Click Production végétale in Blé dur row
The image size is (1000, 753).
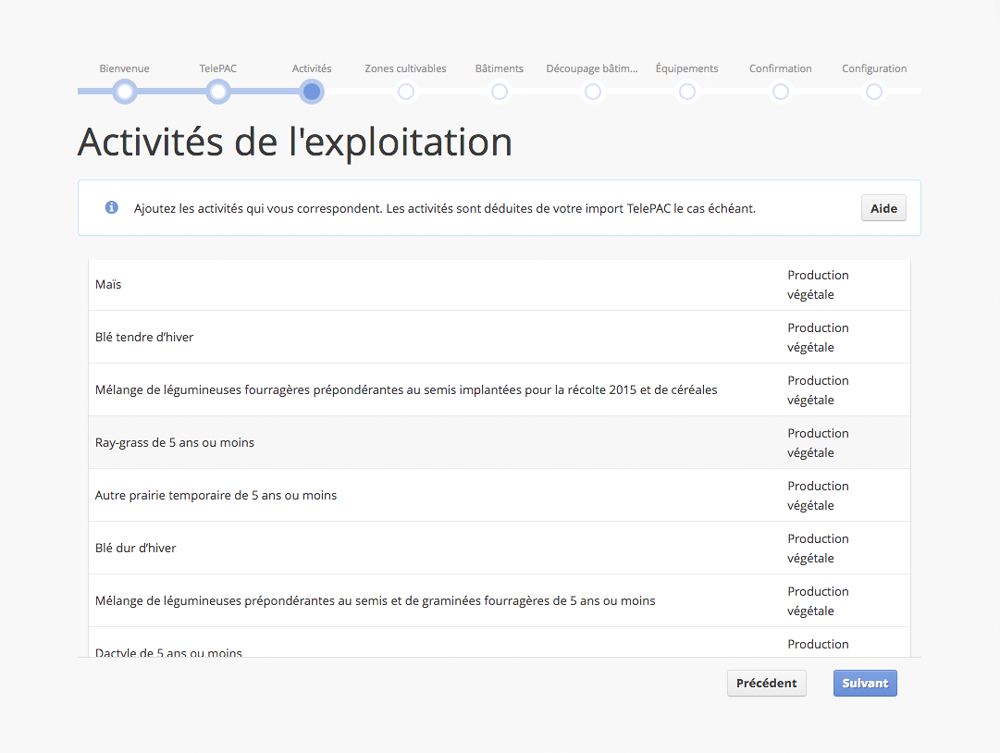tap(818, 548)
